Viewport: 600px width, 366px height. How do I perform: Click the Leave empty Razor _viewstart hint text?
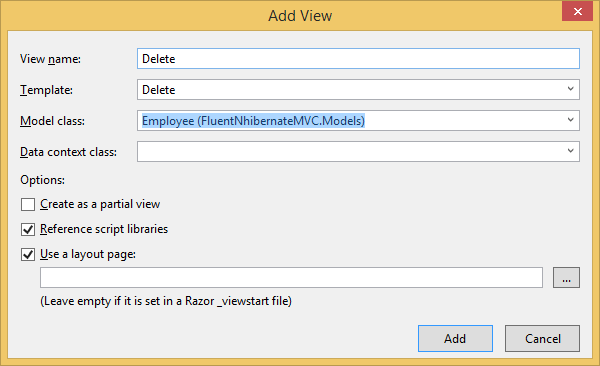[x=166, y=301]
